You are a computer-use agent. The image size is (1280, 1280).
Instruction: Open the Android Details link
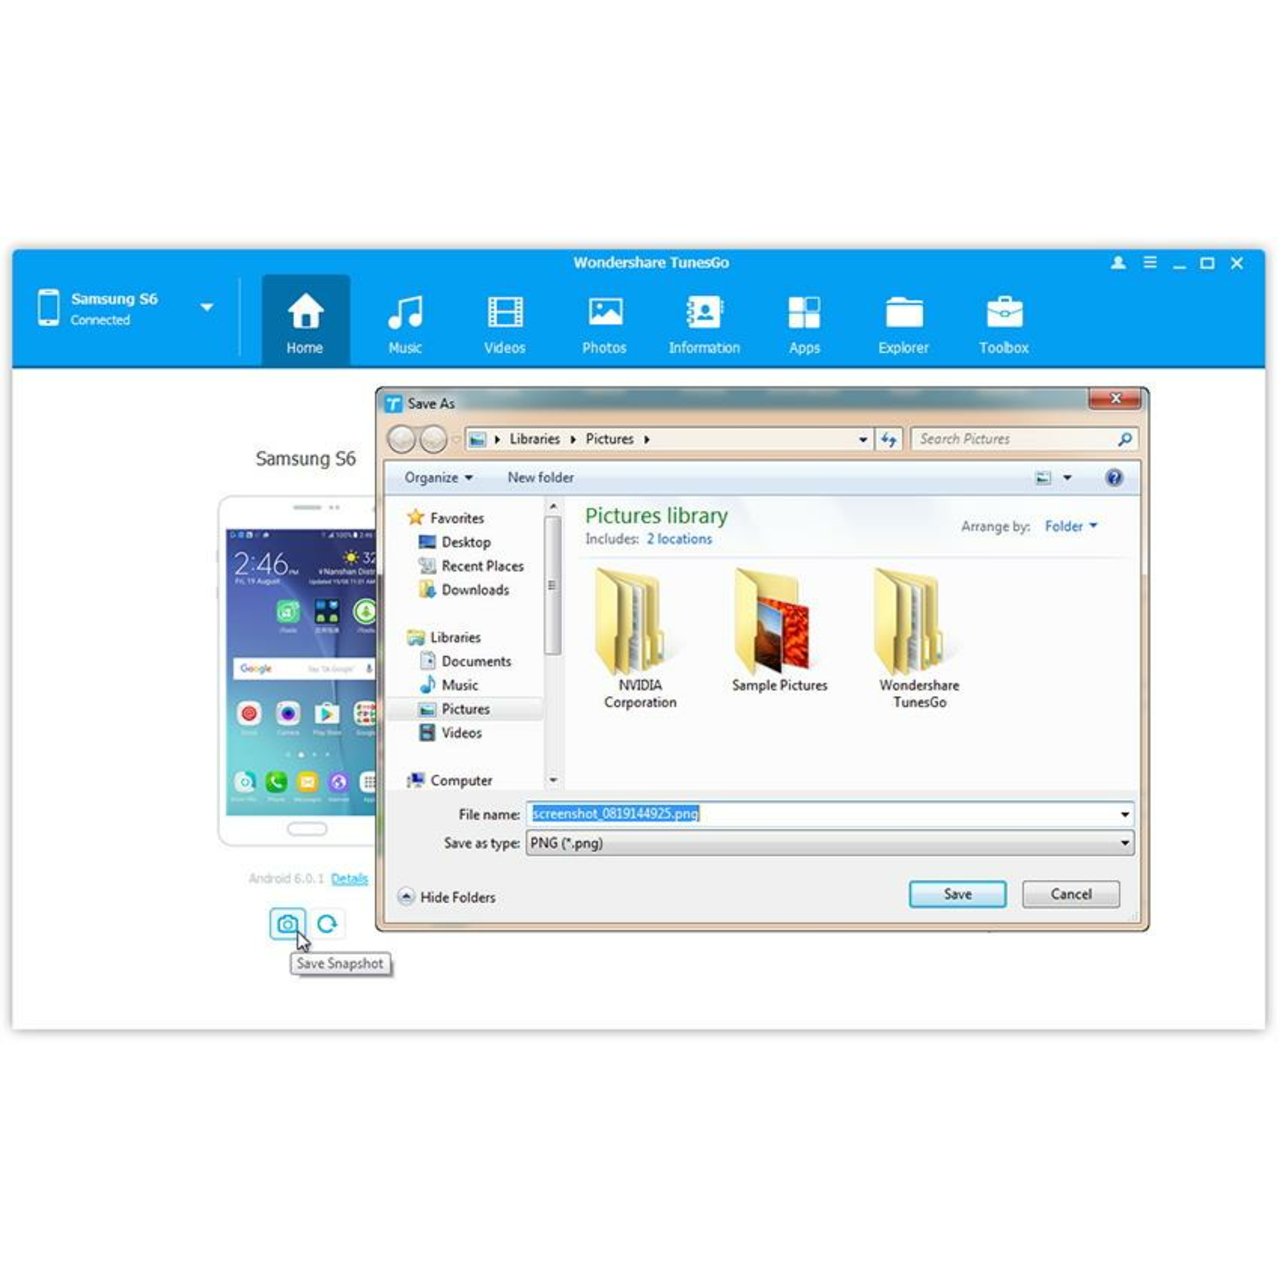coord(349,879)
